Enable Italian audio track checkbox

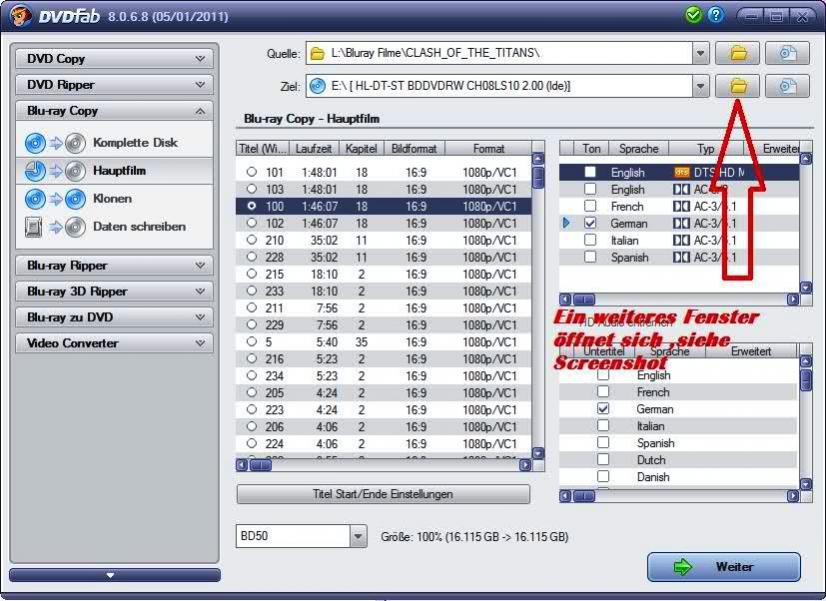click(590, 240)
